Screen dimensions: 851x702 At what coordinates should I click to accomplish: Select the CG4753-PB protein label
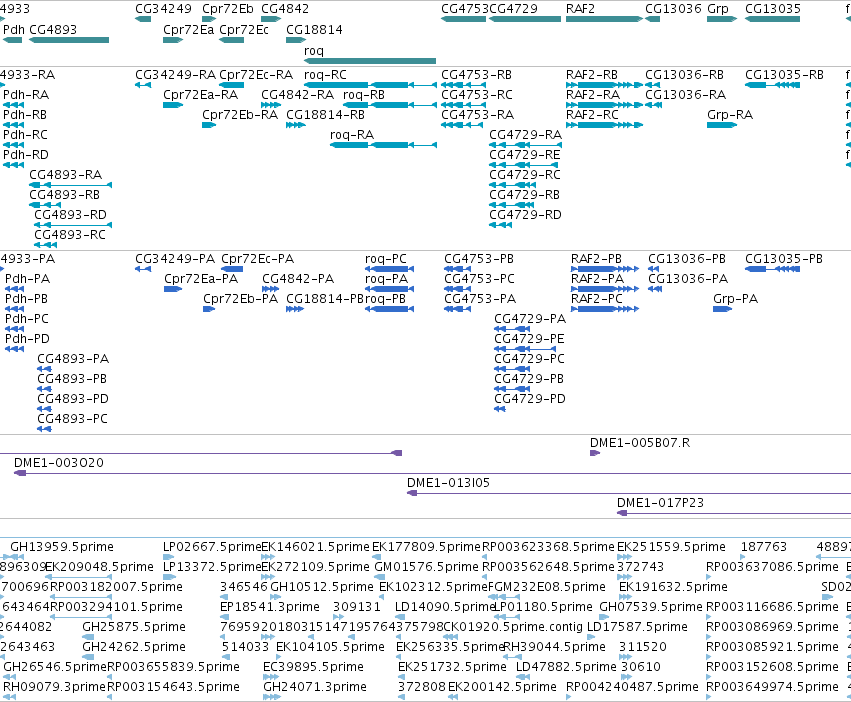[x=479, y=258]
